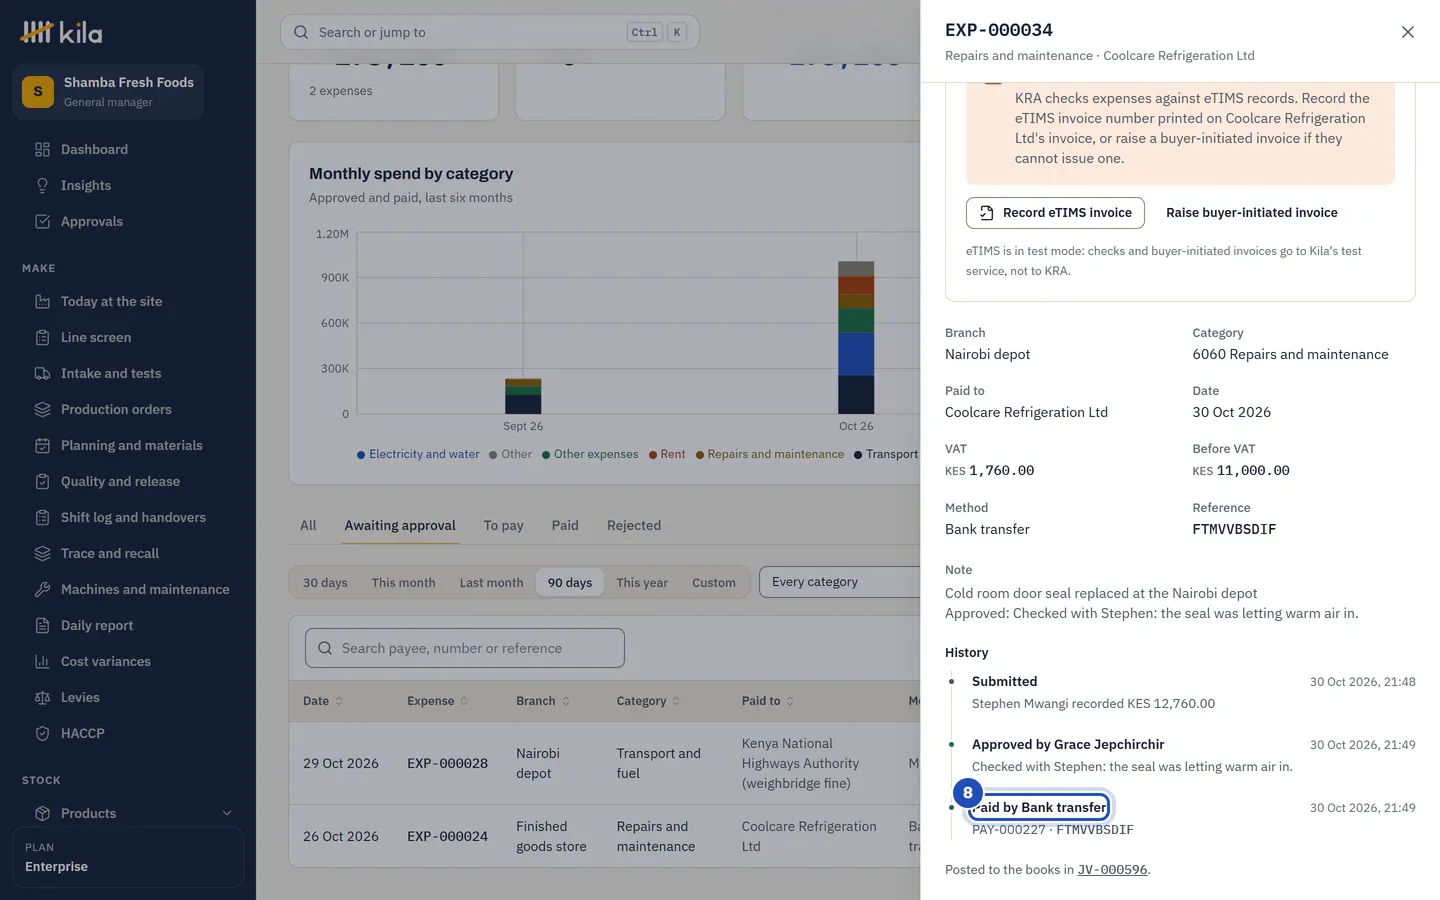1440x900 pixels.
Task: Click the Search payee, number or reference field
Action: [x=465, y=648]
